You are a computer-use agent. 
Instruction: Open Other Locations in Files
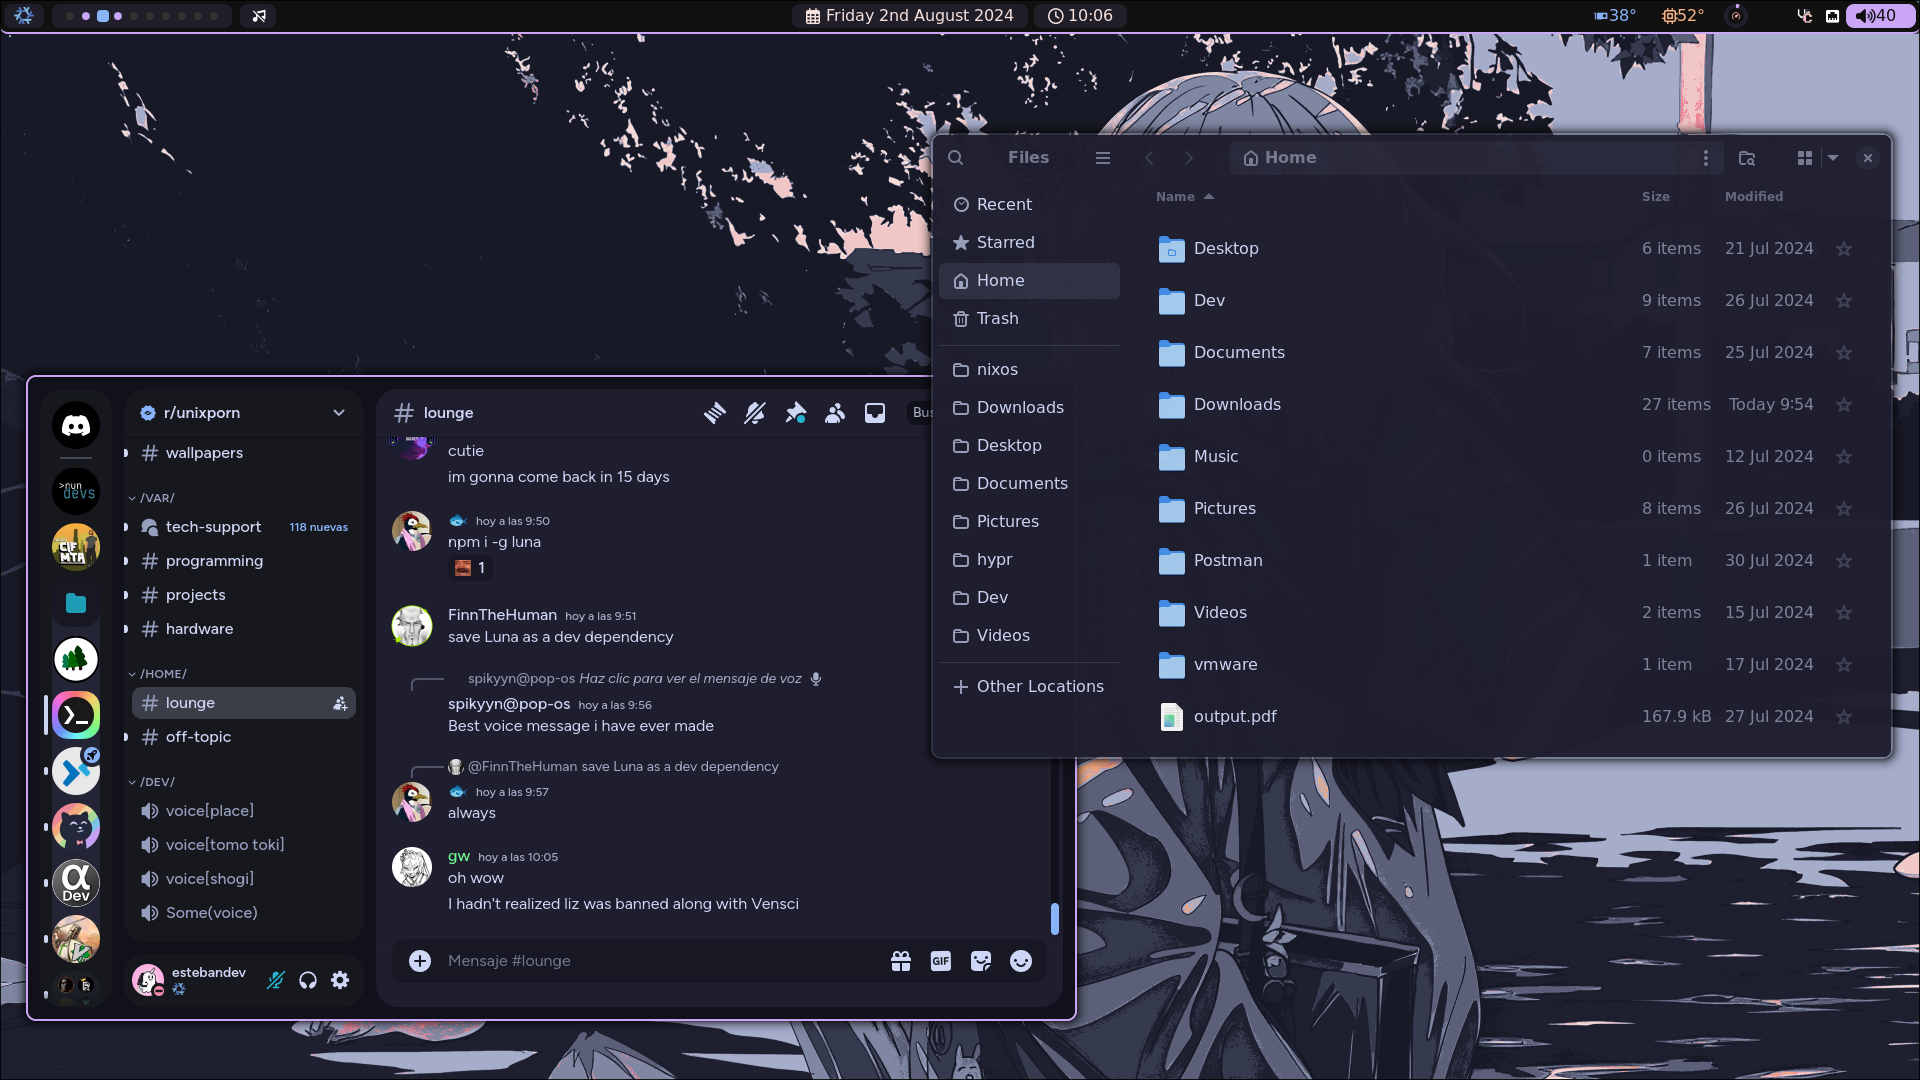(1040, 686)
